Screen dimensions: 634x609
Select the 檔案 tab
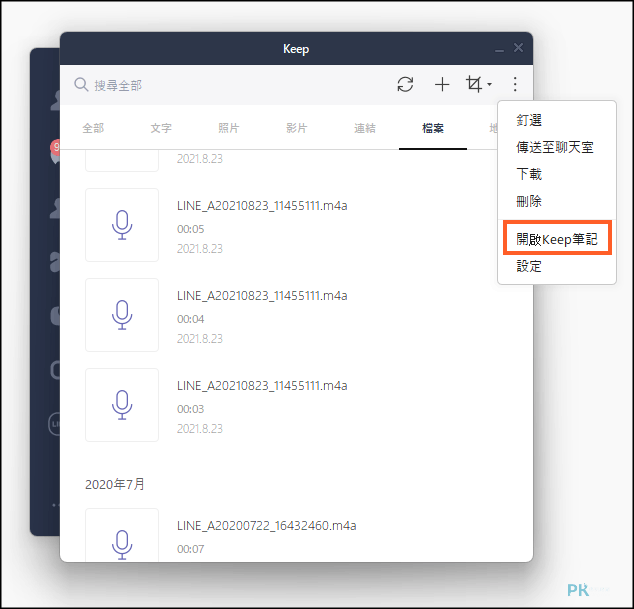coord(433,128)
